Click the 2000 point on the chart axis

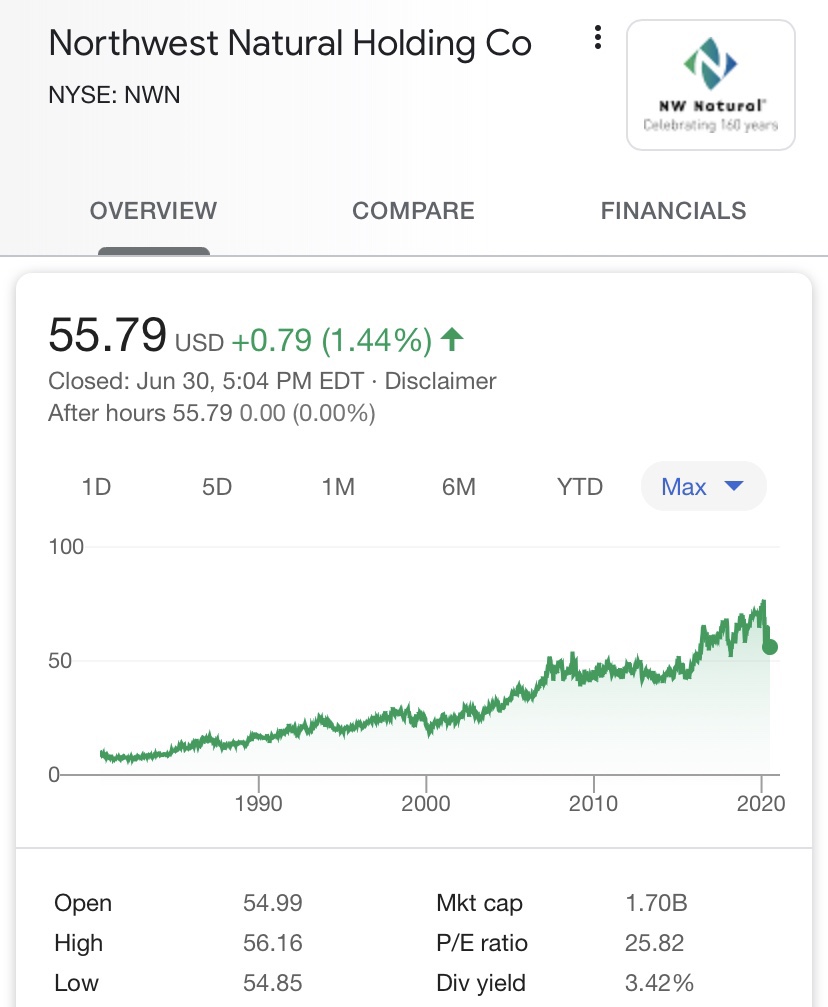click(x=426, y=803)
